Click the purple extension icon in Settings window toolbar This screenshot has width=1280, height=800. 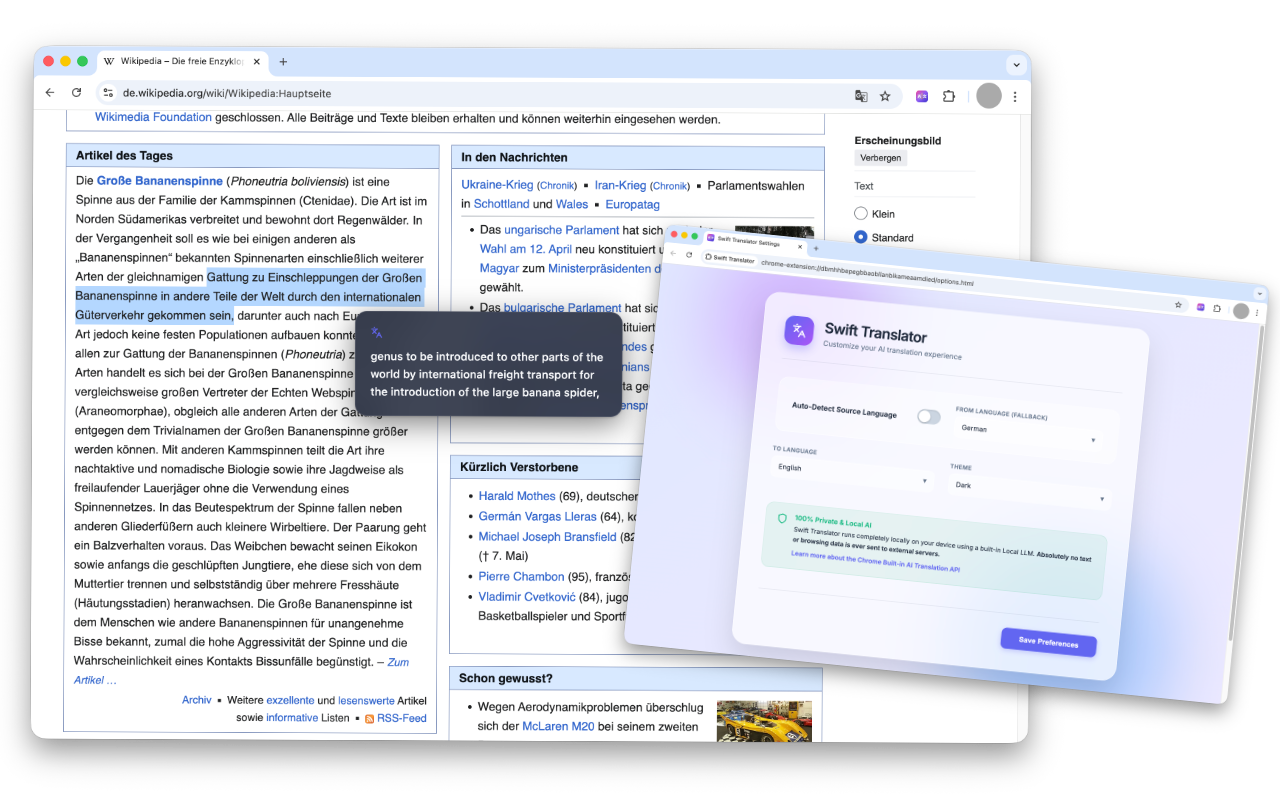(x=1200, y=307)
